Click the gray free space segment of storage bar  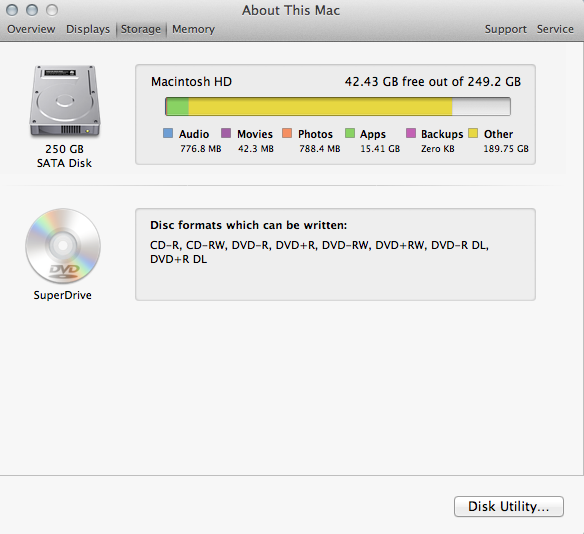click(x=481, y=107)
